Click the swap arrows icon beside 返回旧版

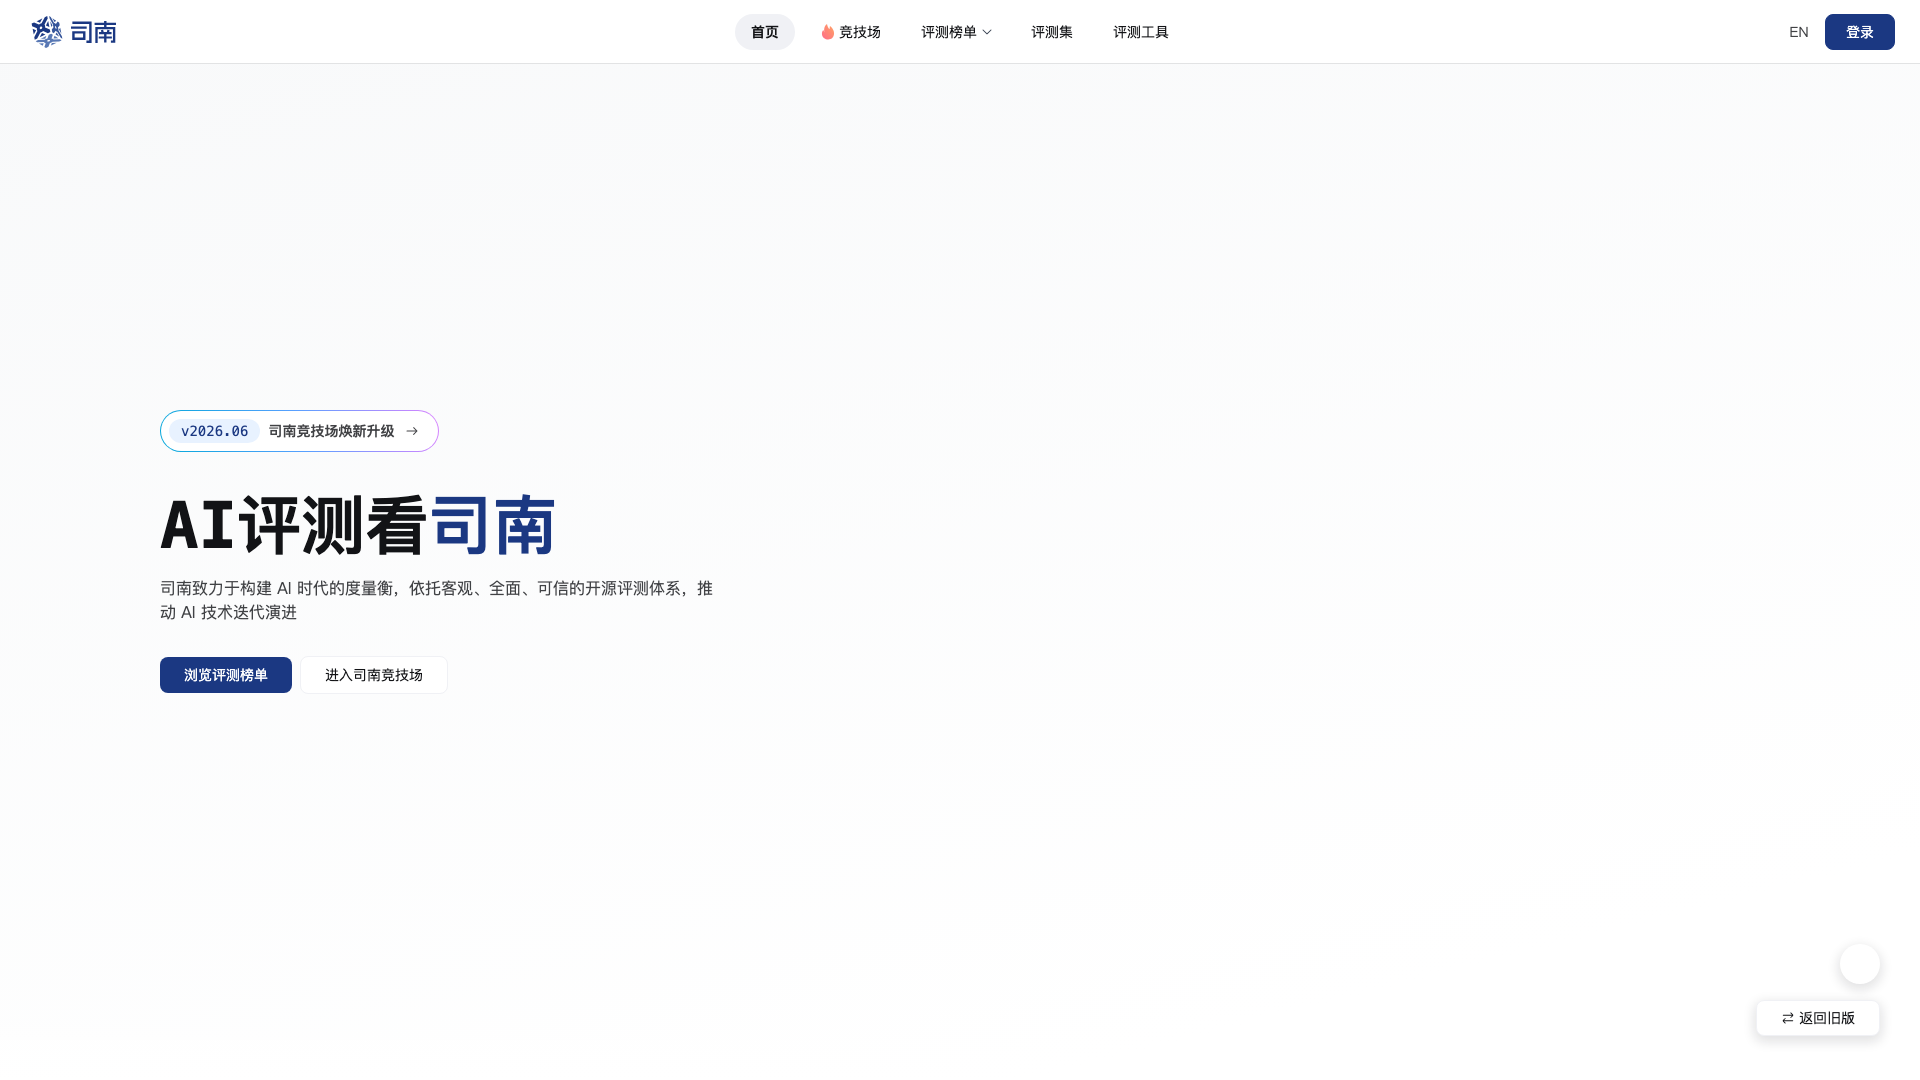(x=1788, y=1018)
